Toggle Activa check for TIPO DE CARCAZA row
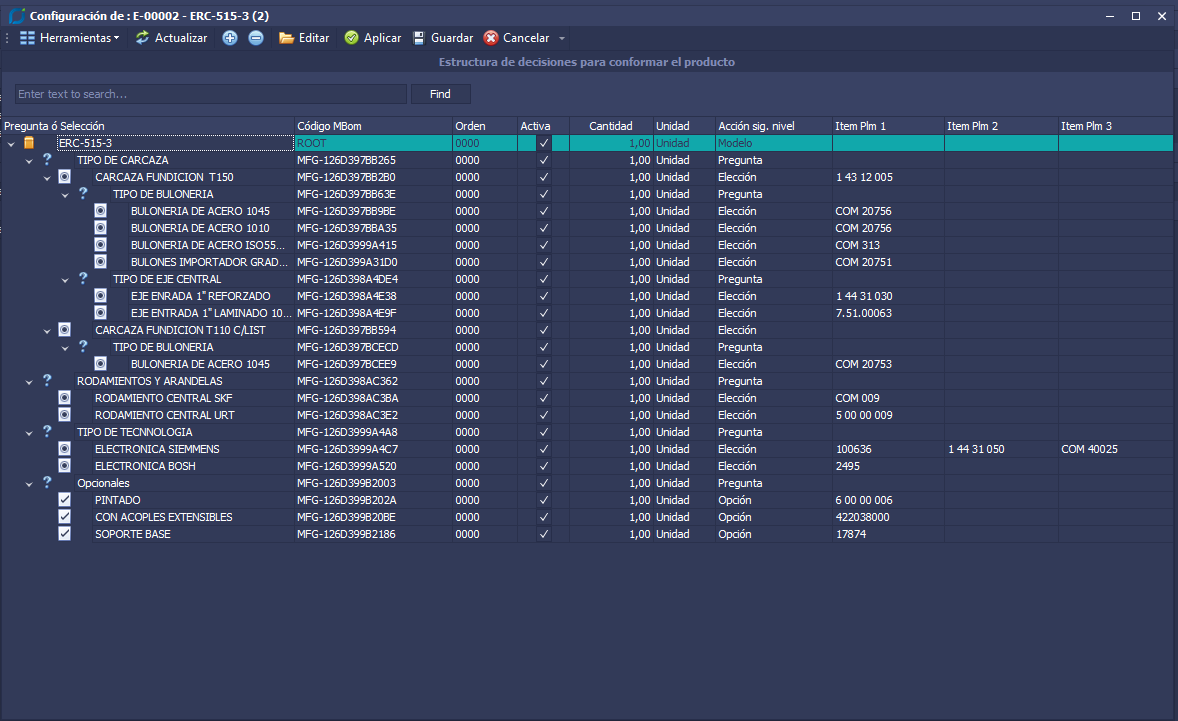Viewport: 1178px width, 721px height. click(544, 160)
